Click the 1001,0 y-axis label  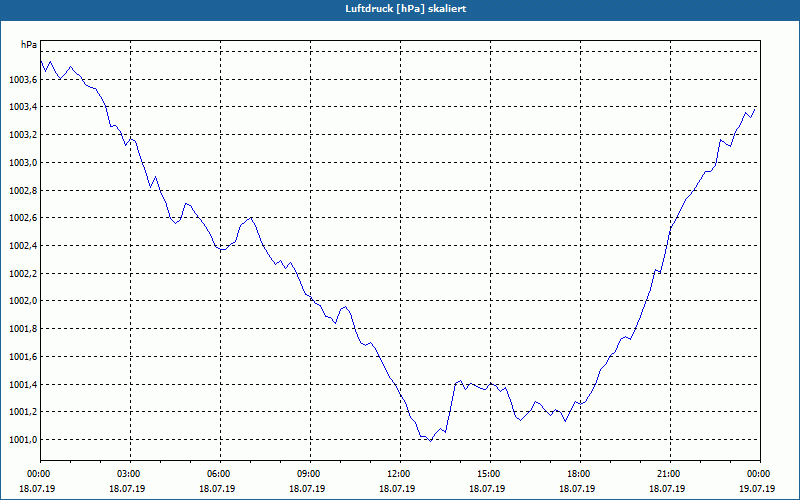click(23, 439)
